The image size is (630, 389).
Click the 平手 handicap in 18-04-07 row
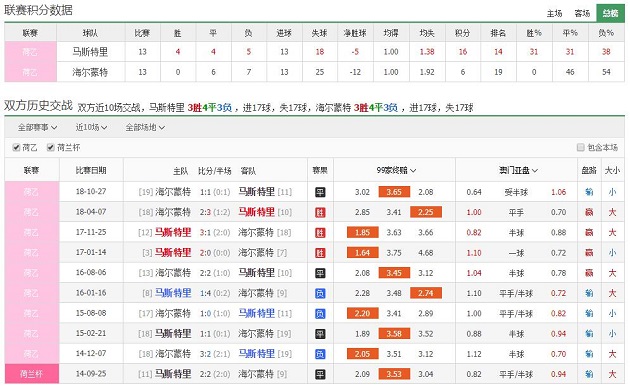[x=516, y=213]
